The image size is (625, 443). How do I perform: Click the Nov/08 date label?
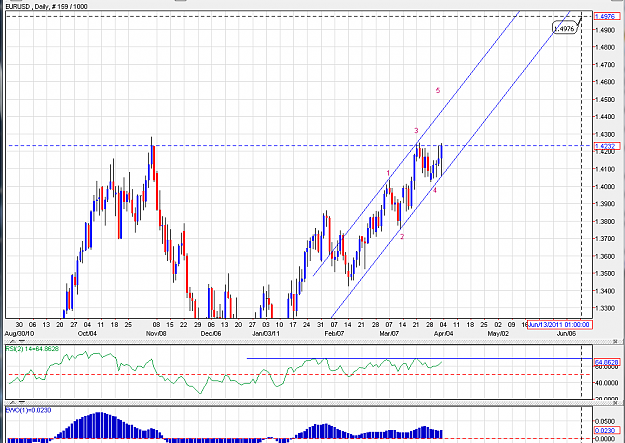point(156,333)
